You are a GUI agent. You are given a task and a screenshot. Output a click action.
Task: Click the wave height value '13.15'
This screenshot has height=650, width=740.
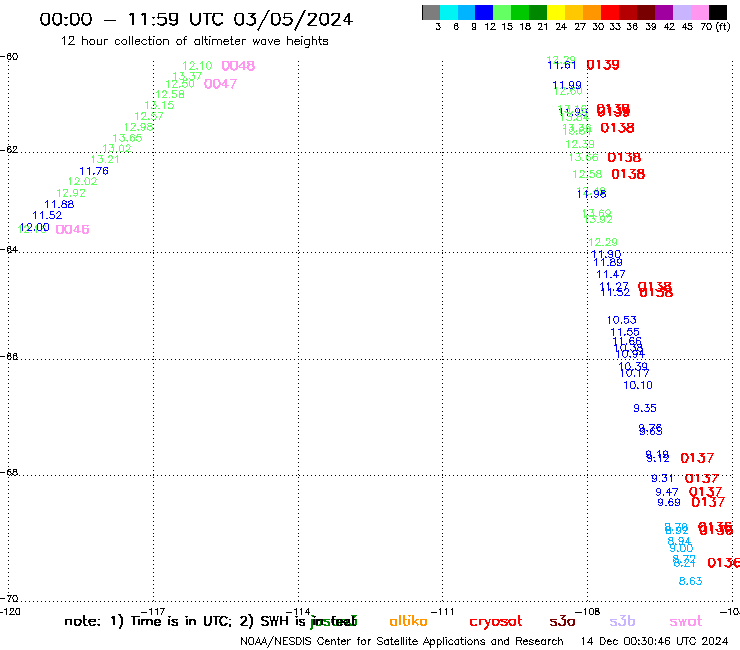(159, 105)
